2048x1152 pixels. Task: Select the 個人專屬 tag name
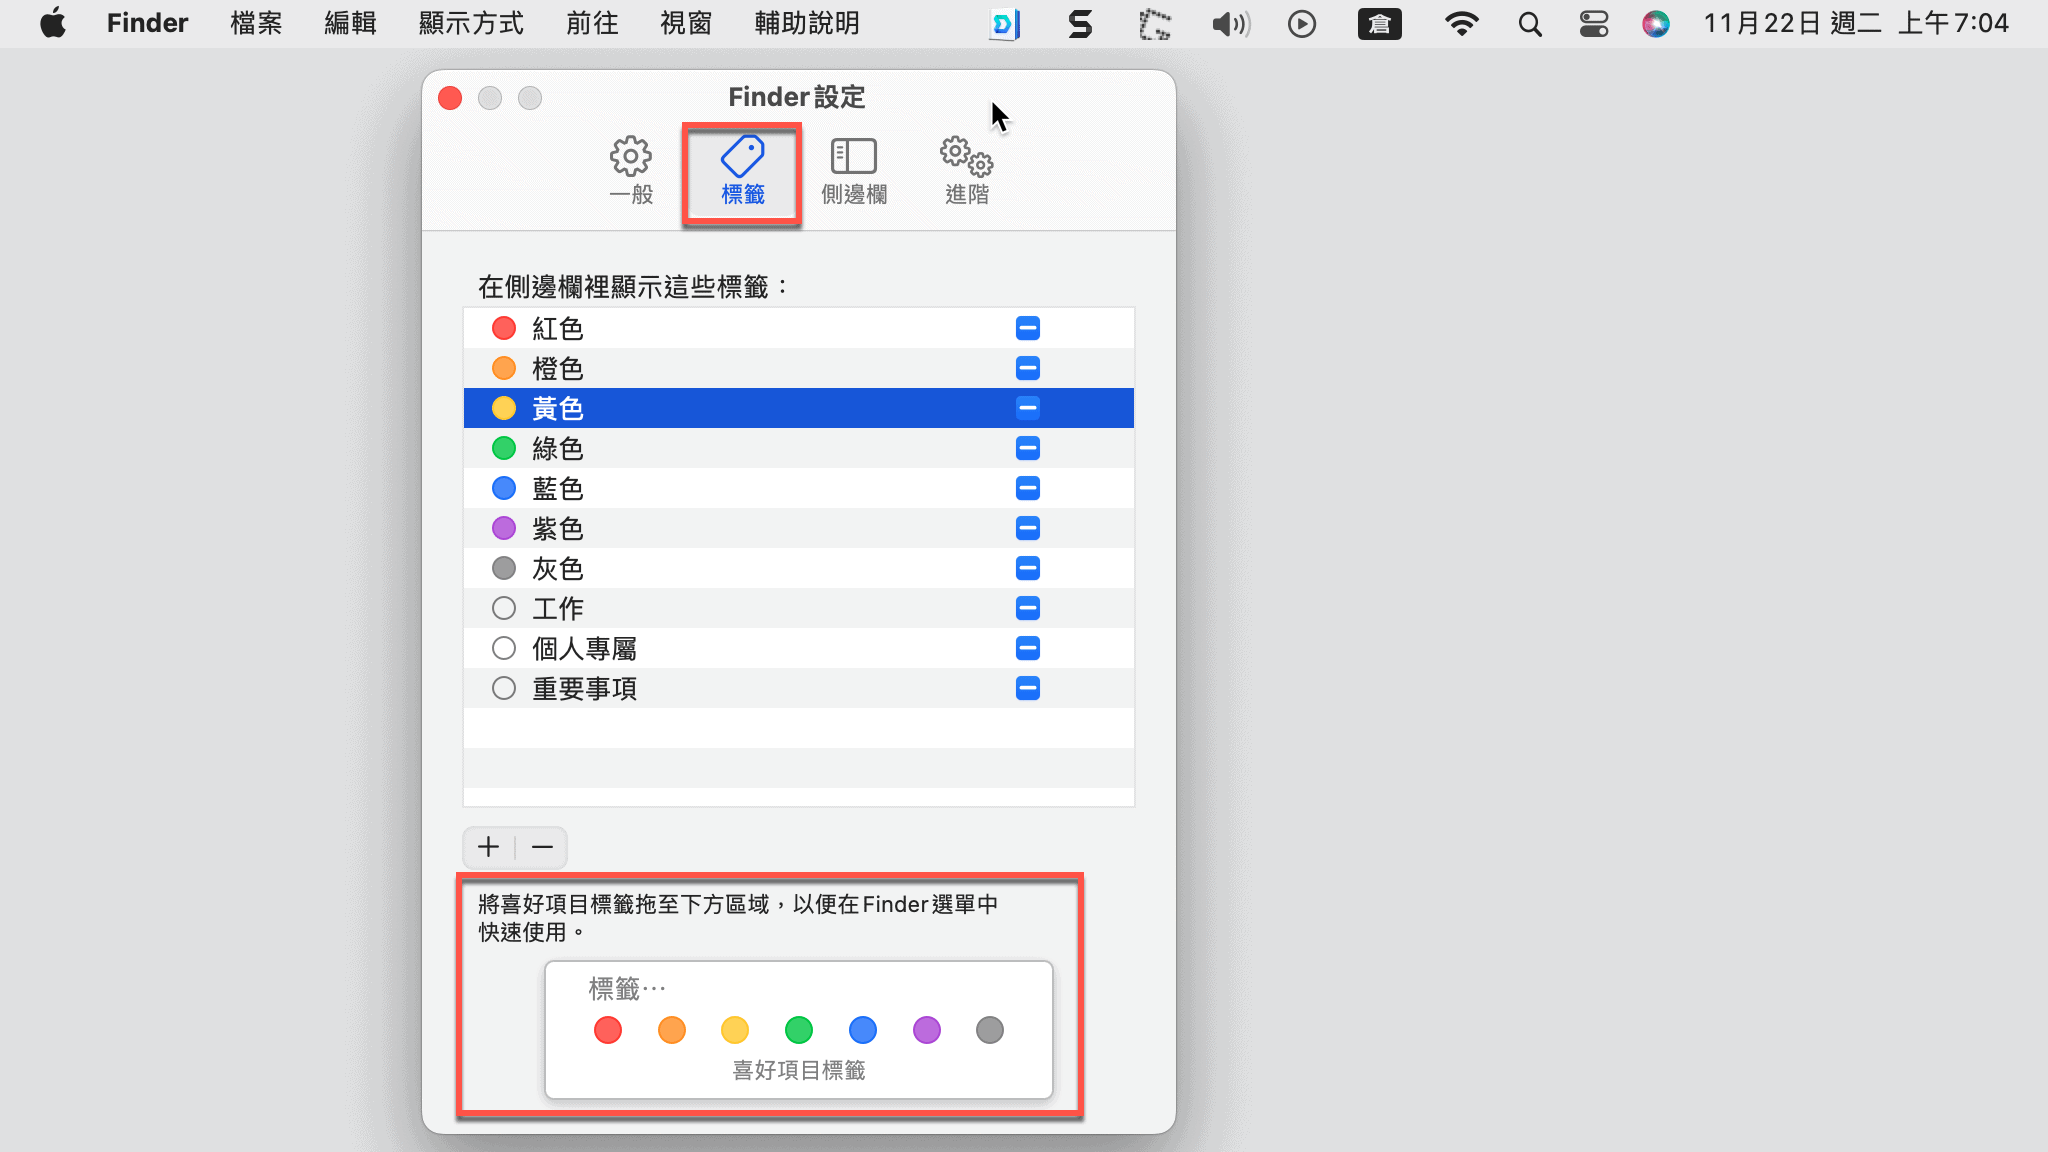(x=585, y=648)
